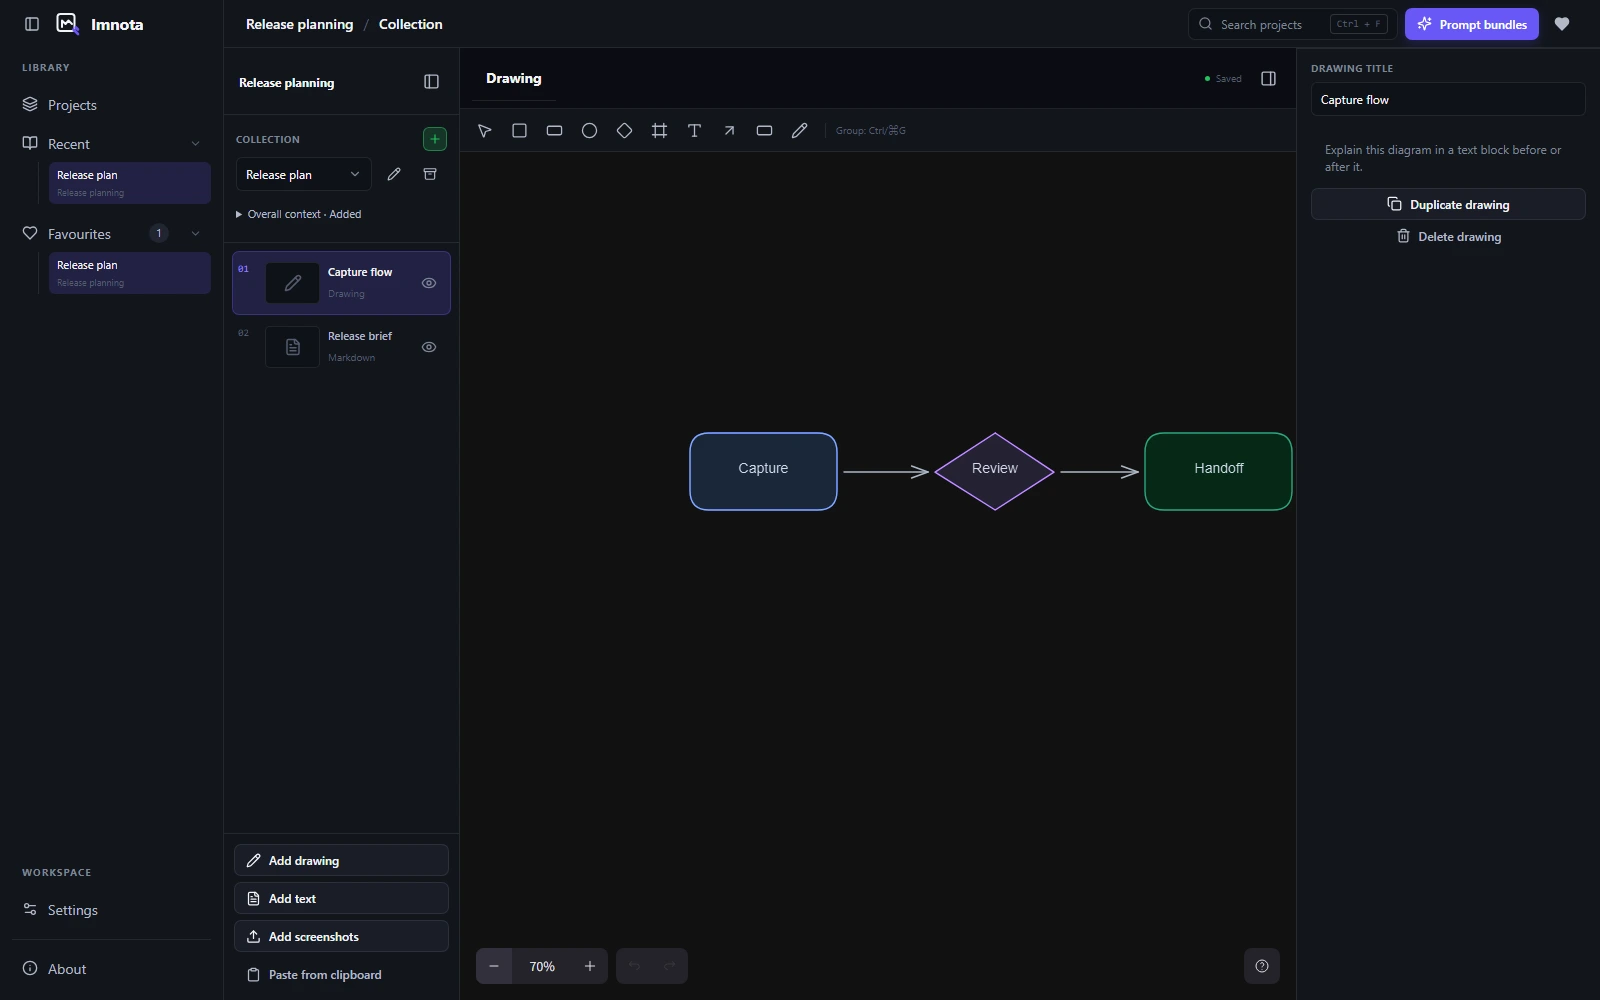Choose rounded rectangle tool between square and circle

[554, 131]
